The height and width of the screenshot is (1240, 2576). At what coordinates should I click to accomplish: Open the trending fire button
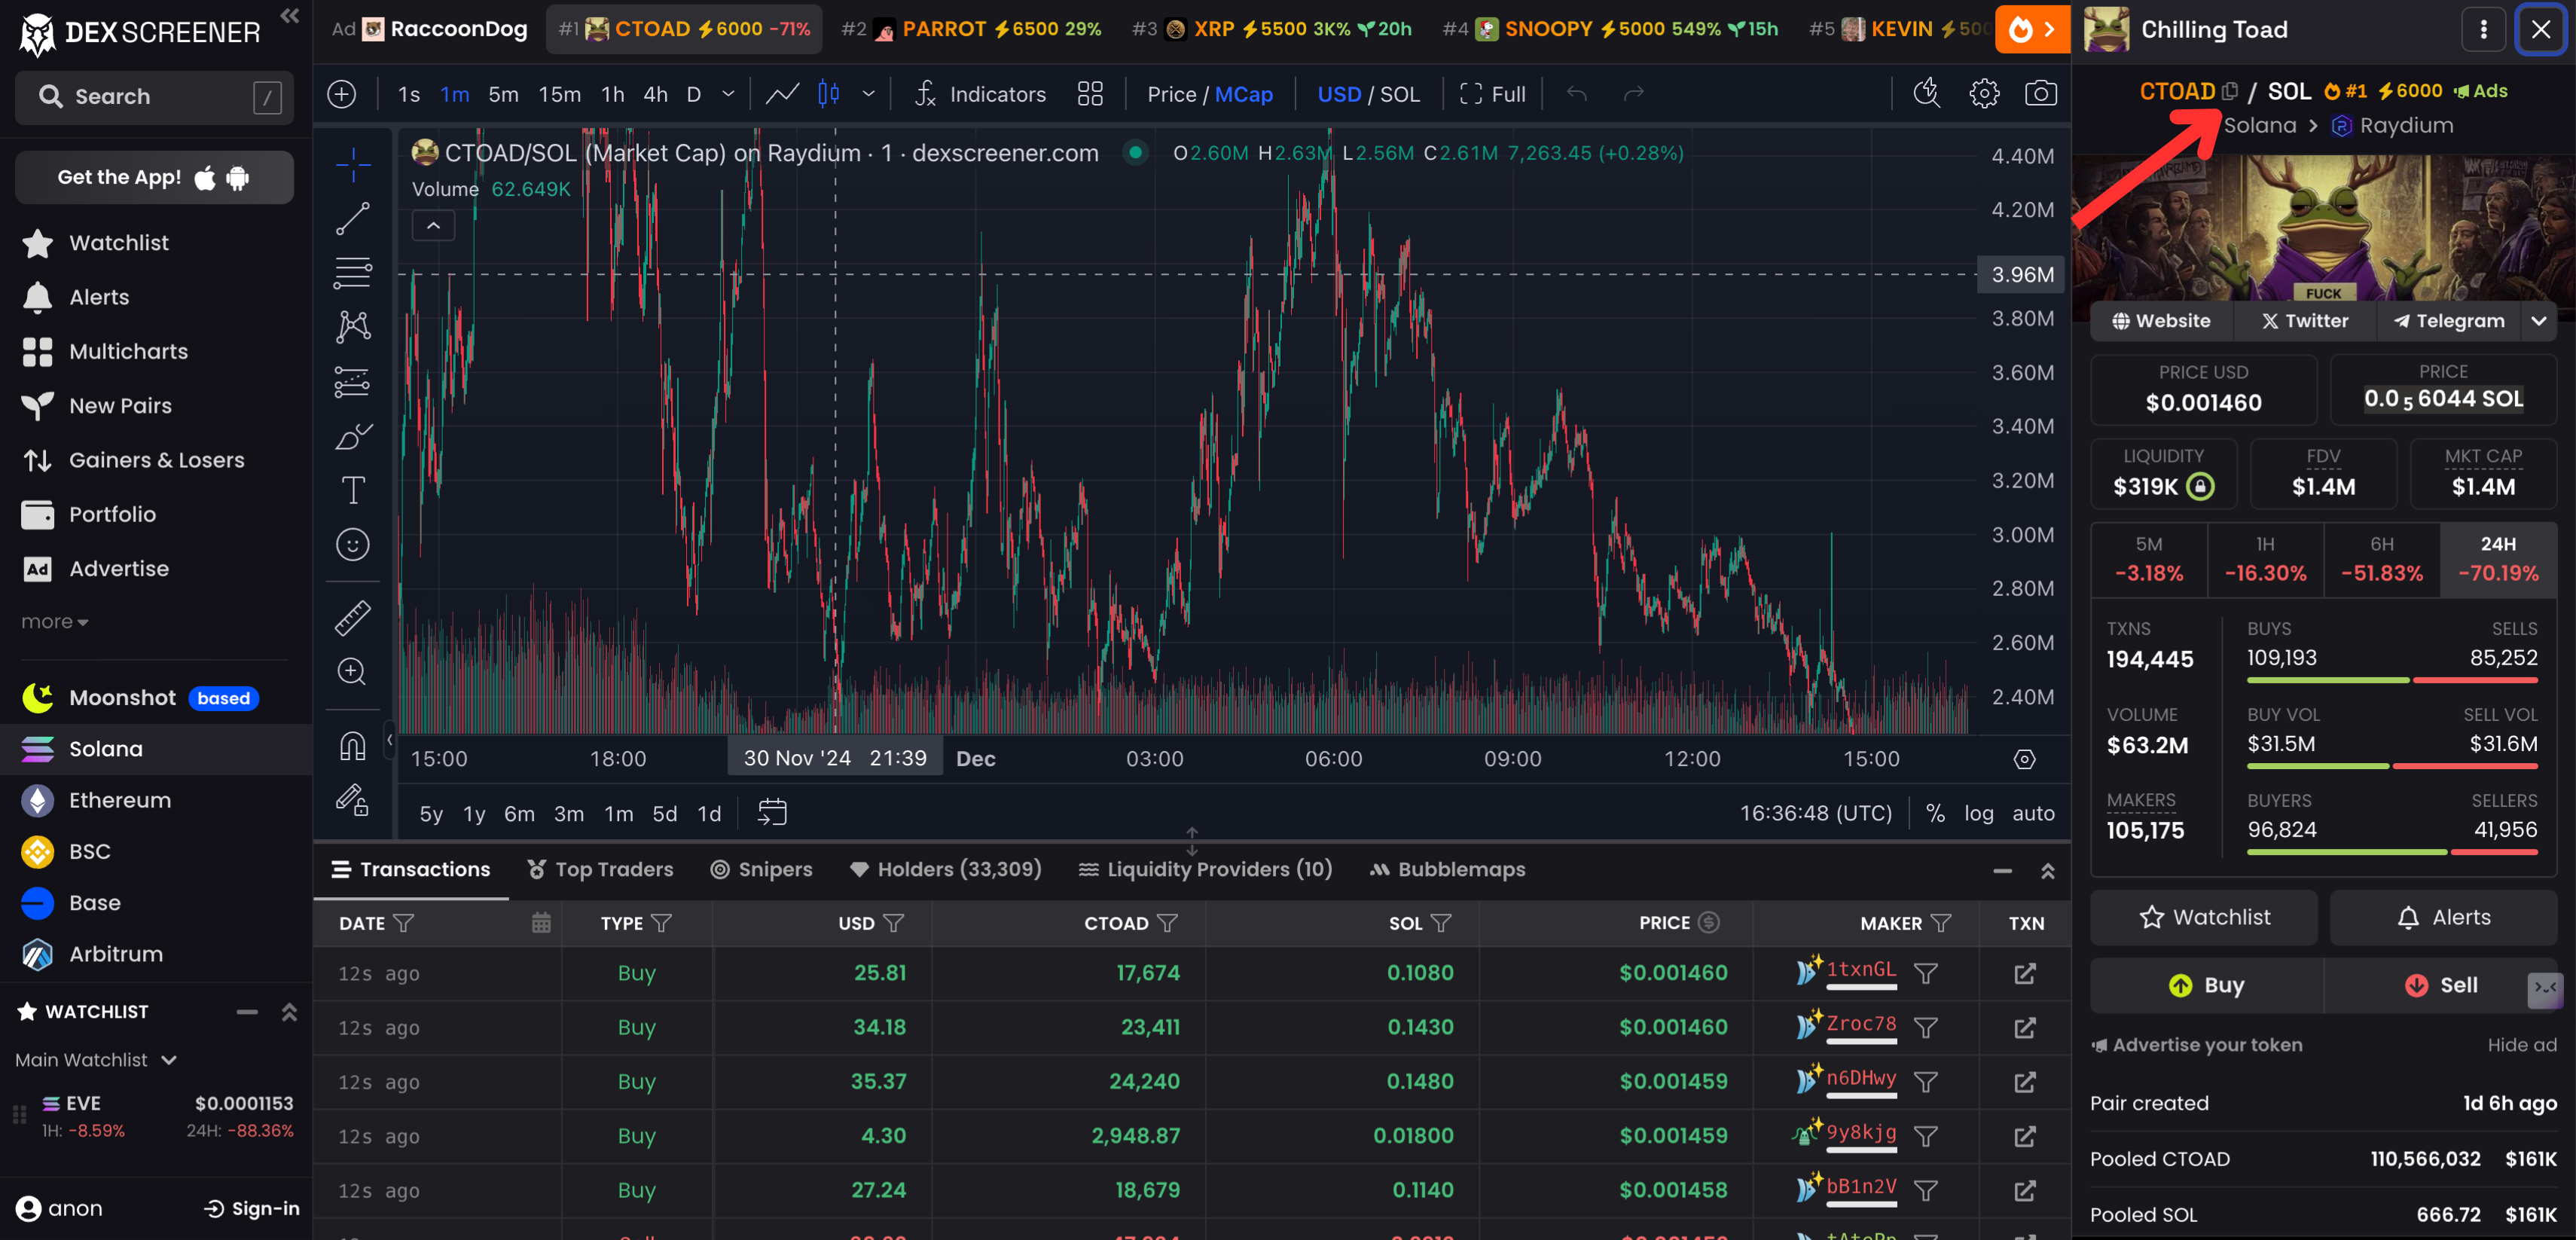[x=2031, y=30]
